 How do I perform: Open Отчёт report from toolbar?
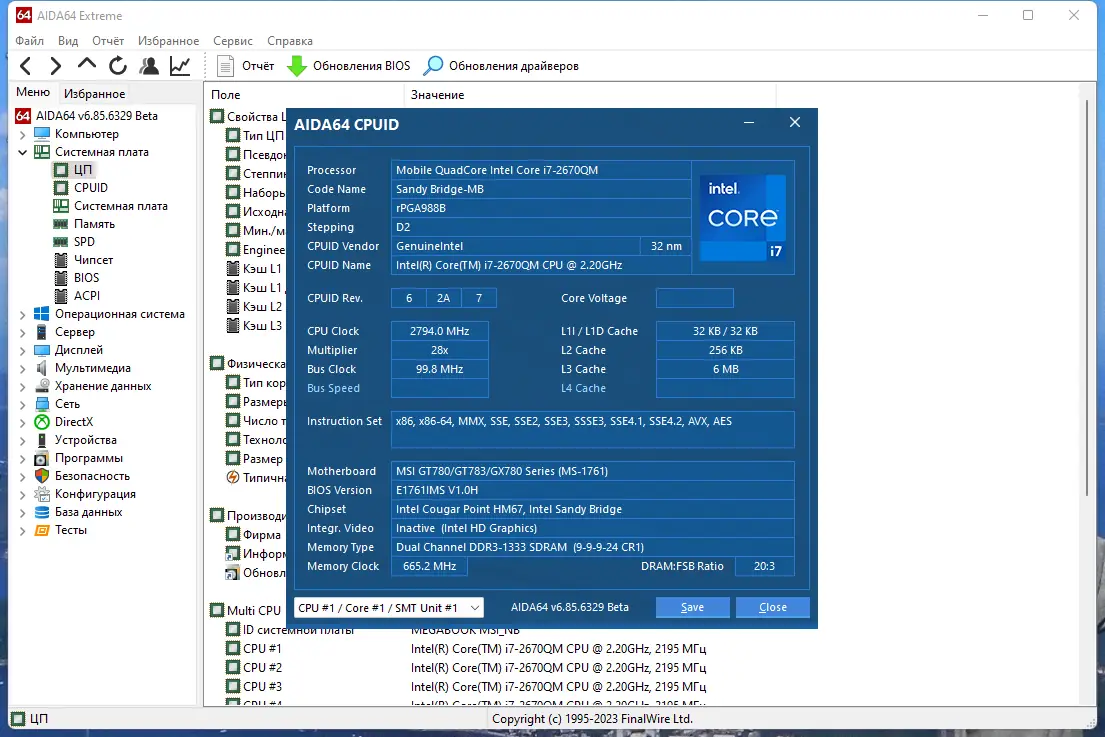point(245,66)
